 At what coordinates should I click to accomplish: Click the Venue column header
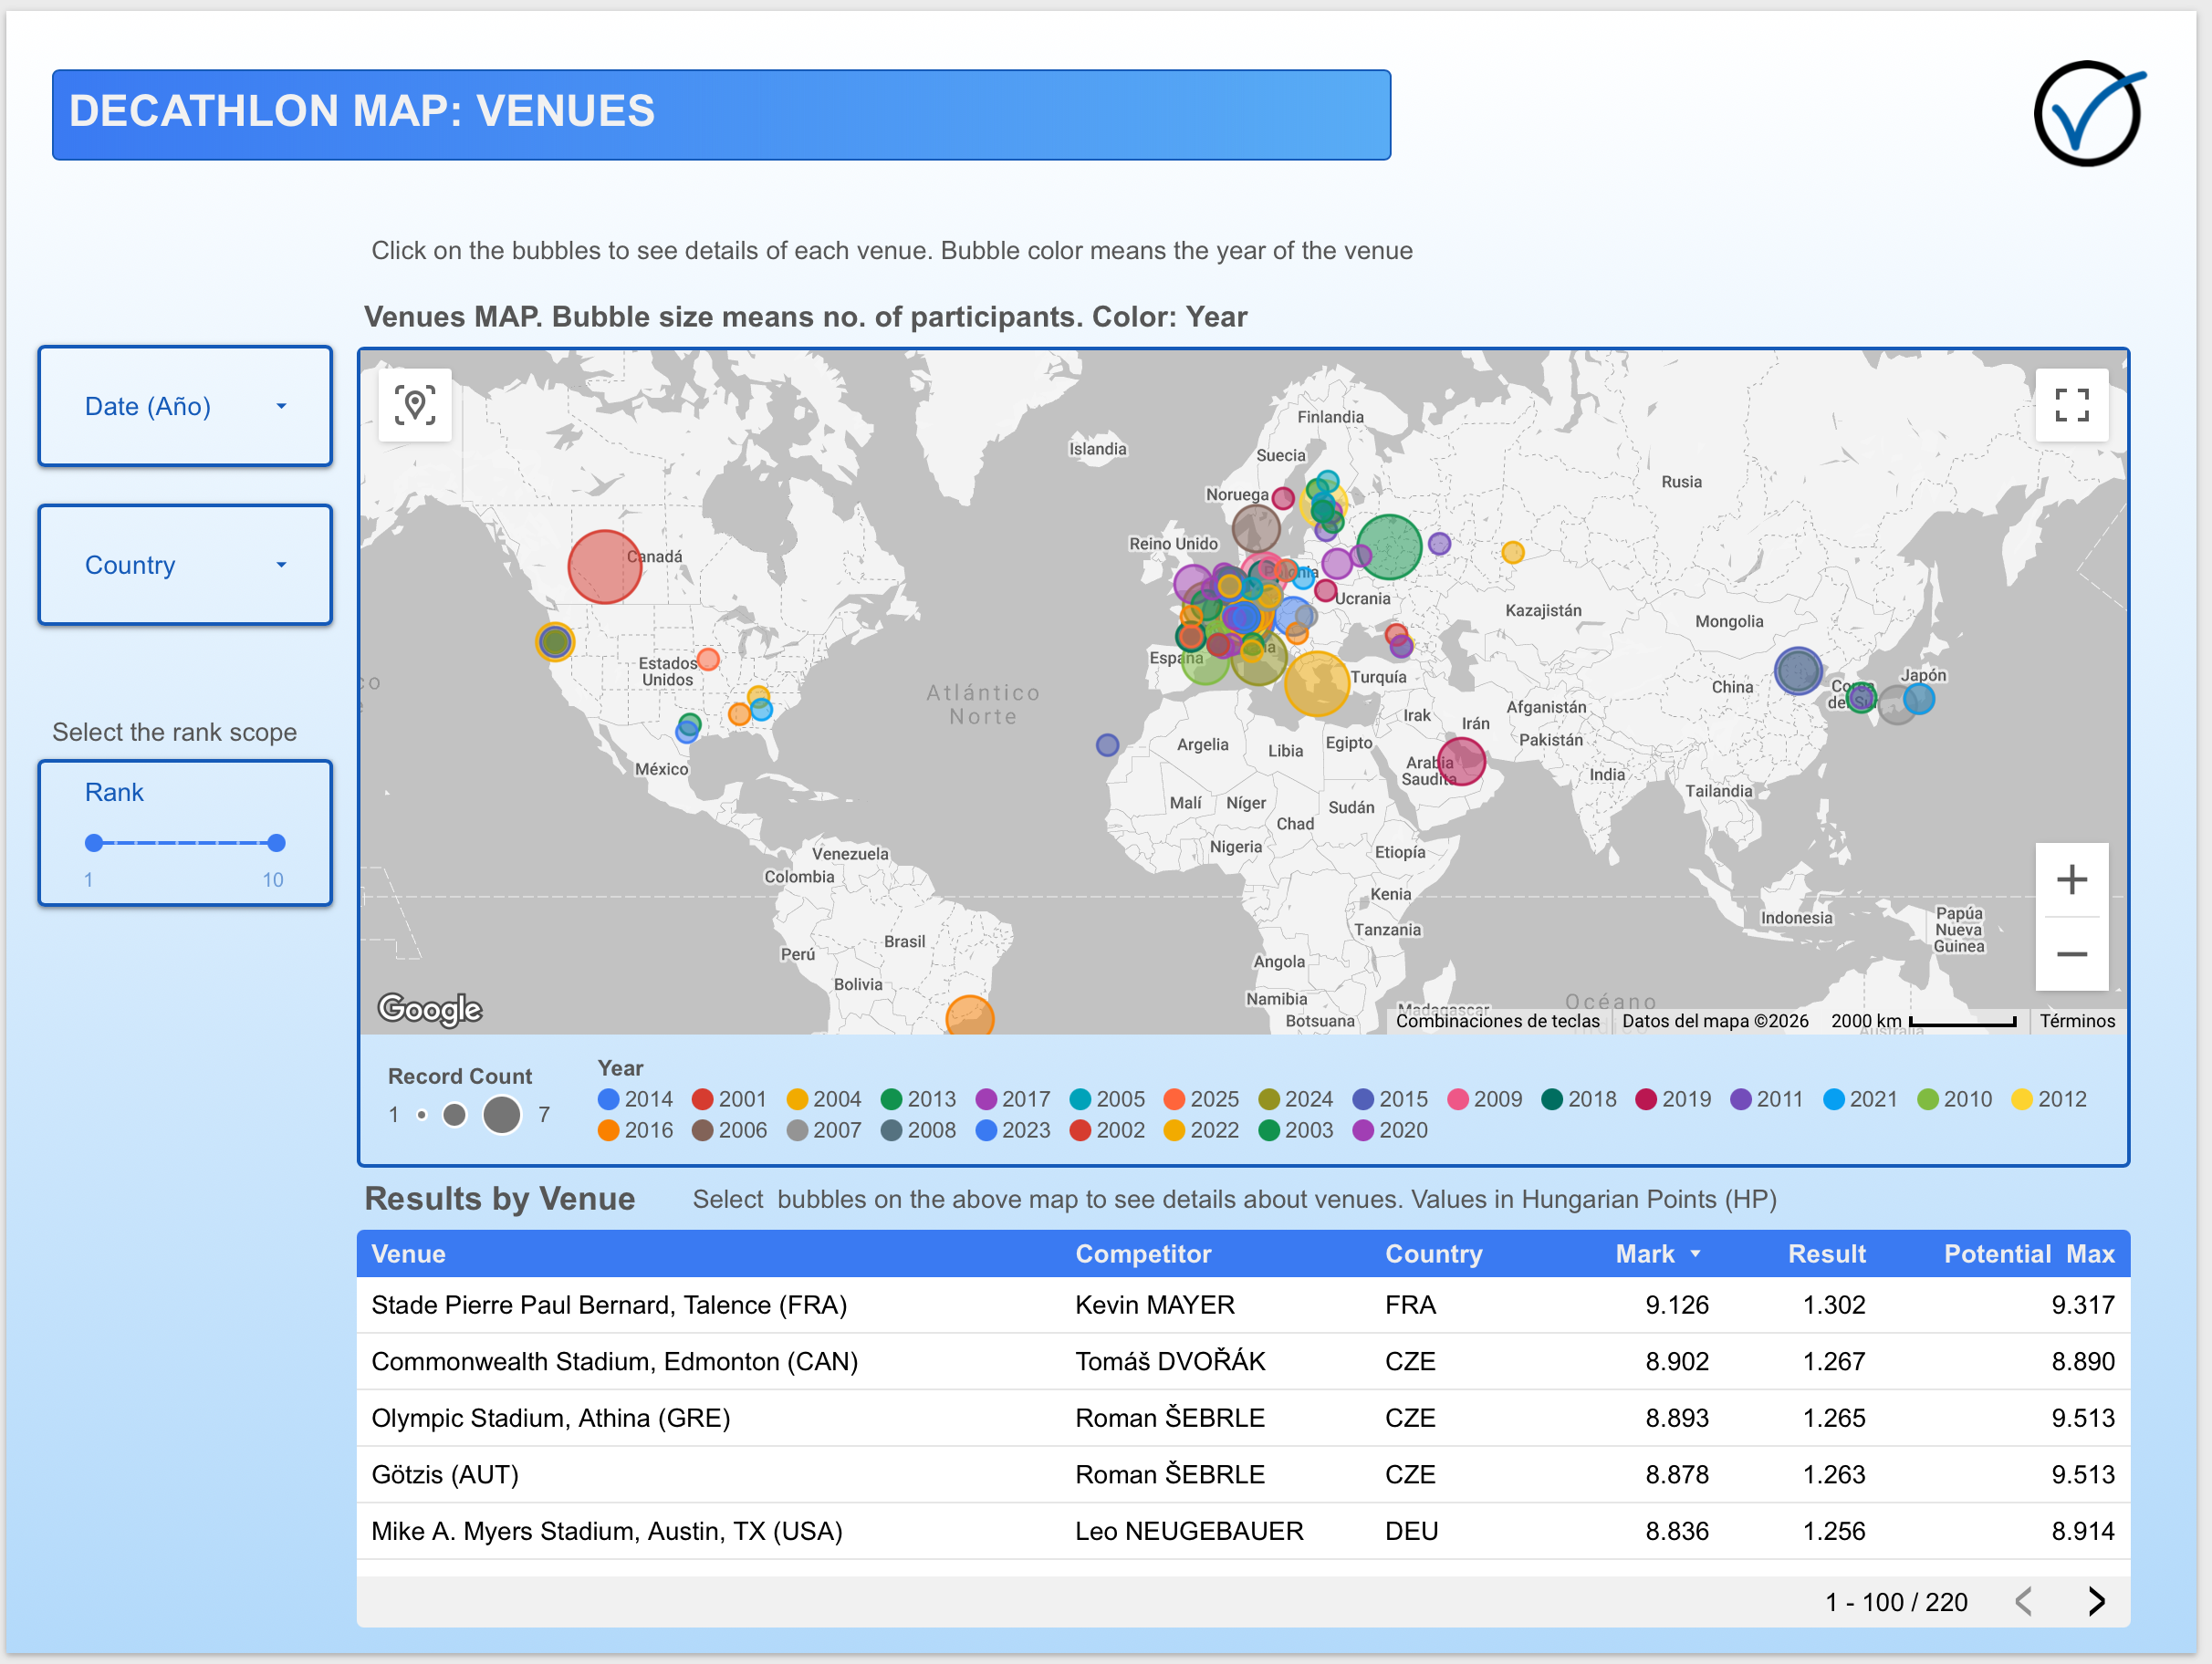408,1254
